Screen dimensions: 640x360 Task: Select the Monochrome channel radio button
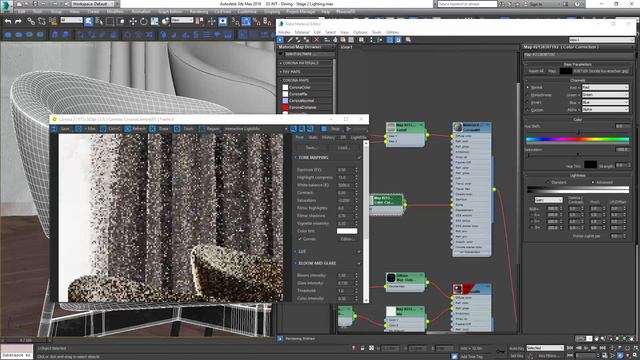click(x=527, y=95)
